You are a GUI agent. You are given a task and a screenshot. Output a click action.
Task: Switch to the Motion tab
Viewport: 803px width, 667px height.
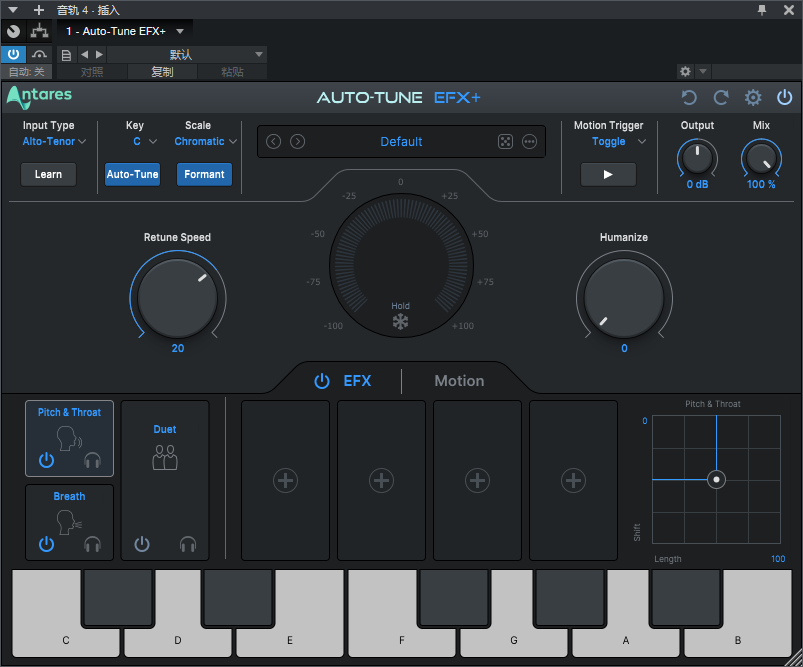pyautogui.click(x=459, y=381)
